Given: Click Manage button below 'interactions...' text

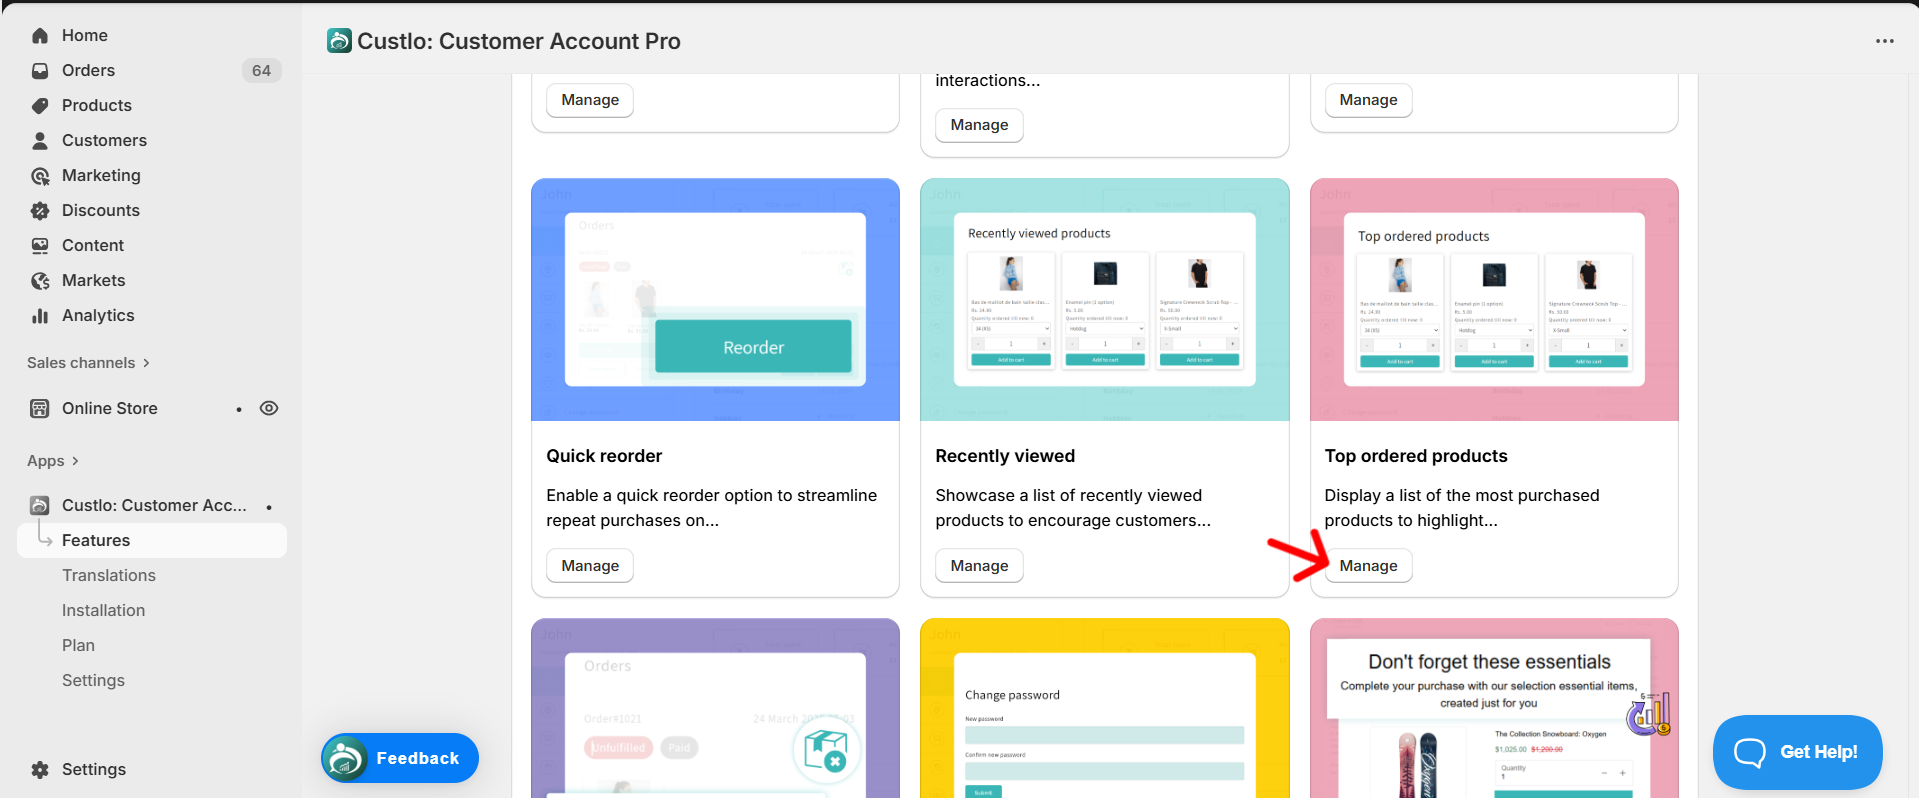Looking at the screenshot, I should [979, 125].
